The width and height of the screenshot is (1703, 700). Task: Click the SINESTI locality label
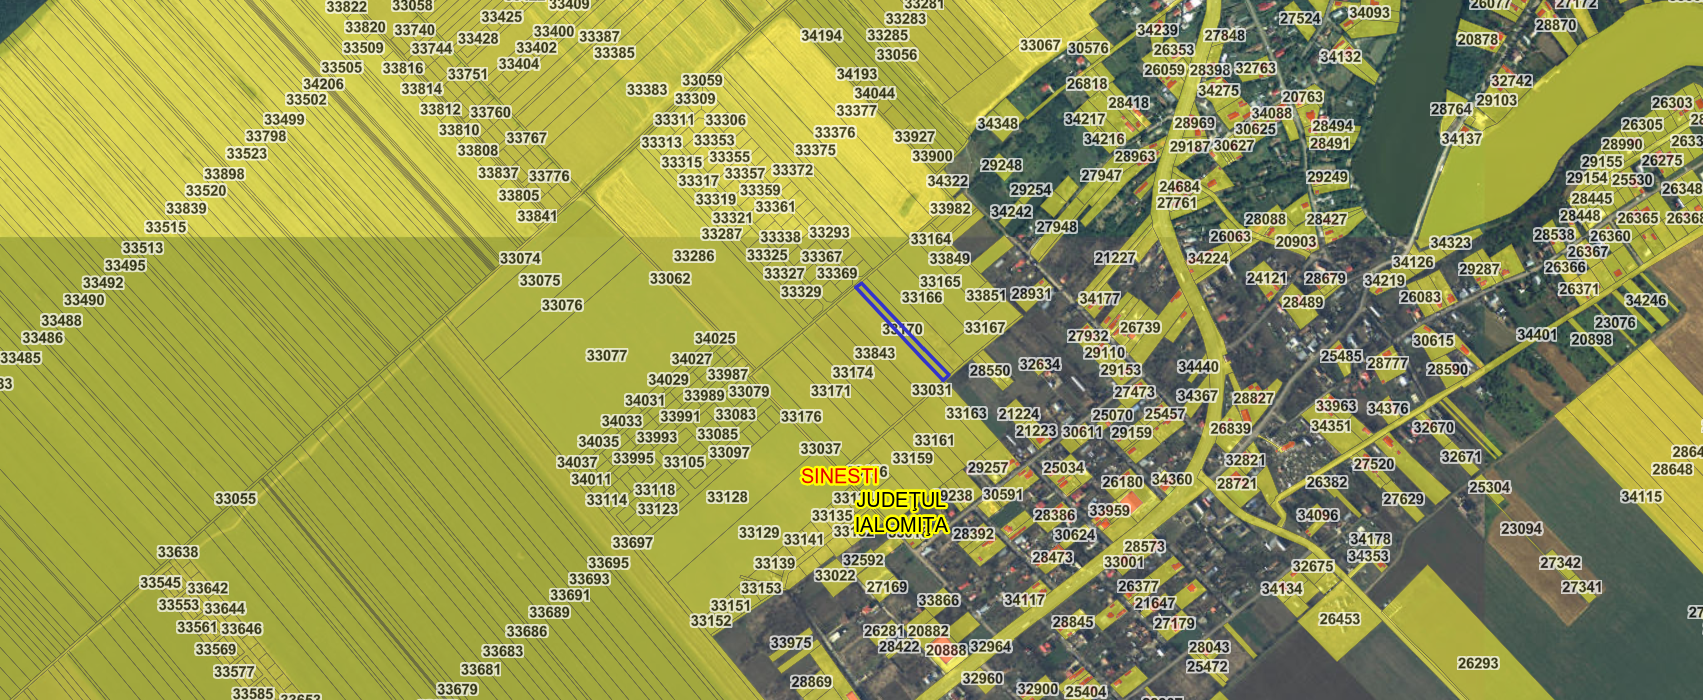click(x=839, y=477)
